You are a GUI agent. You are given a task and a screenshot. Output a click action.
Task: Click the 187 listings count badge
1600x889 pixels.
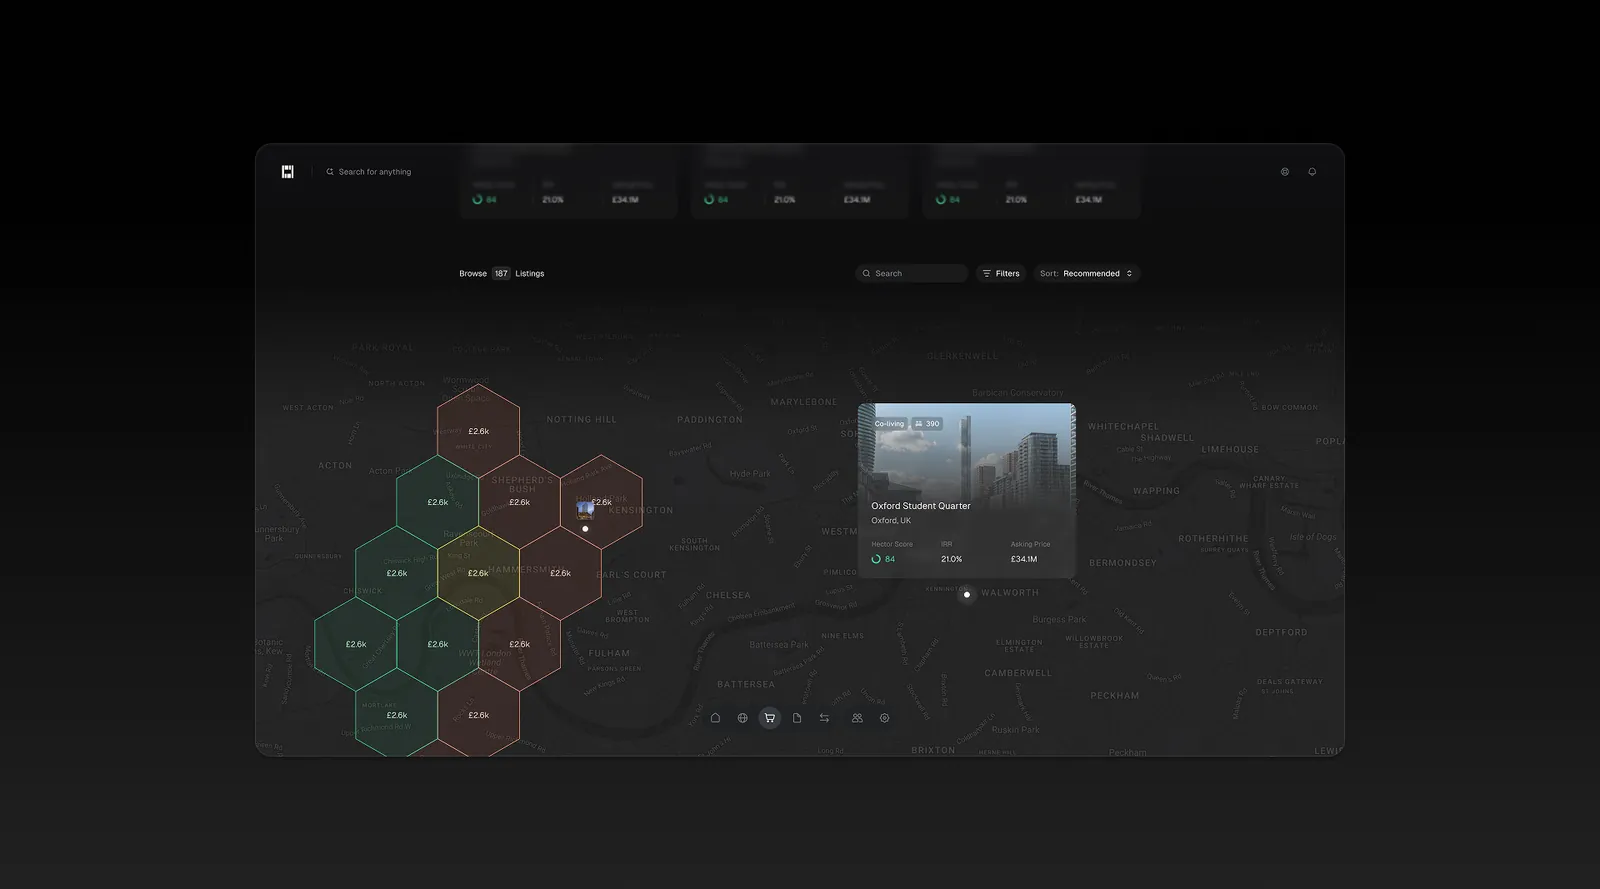pyautogui.click(x=501, y=273)
